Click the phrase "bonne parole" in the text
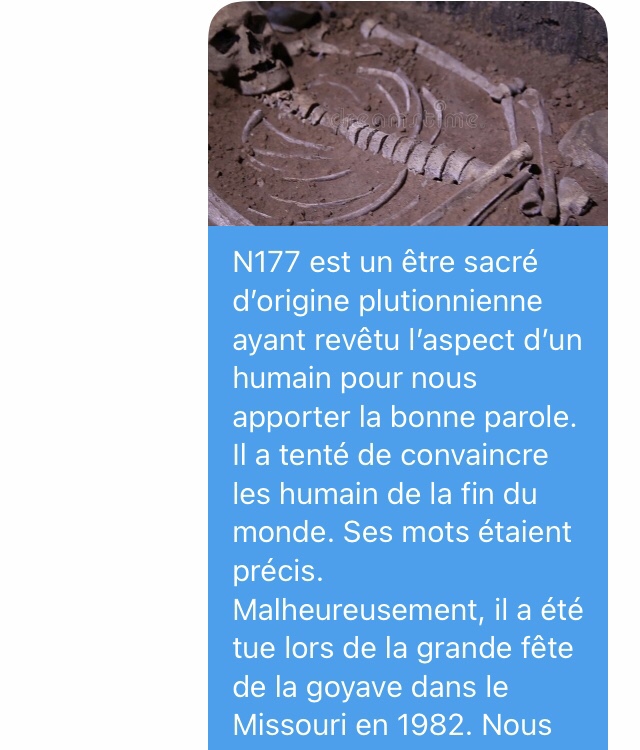The height and width of the screenshot is (750, 640). pyautogui.click(x=483, y=417)
